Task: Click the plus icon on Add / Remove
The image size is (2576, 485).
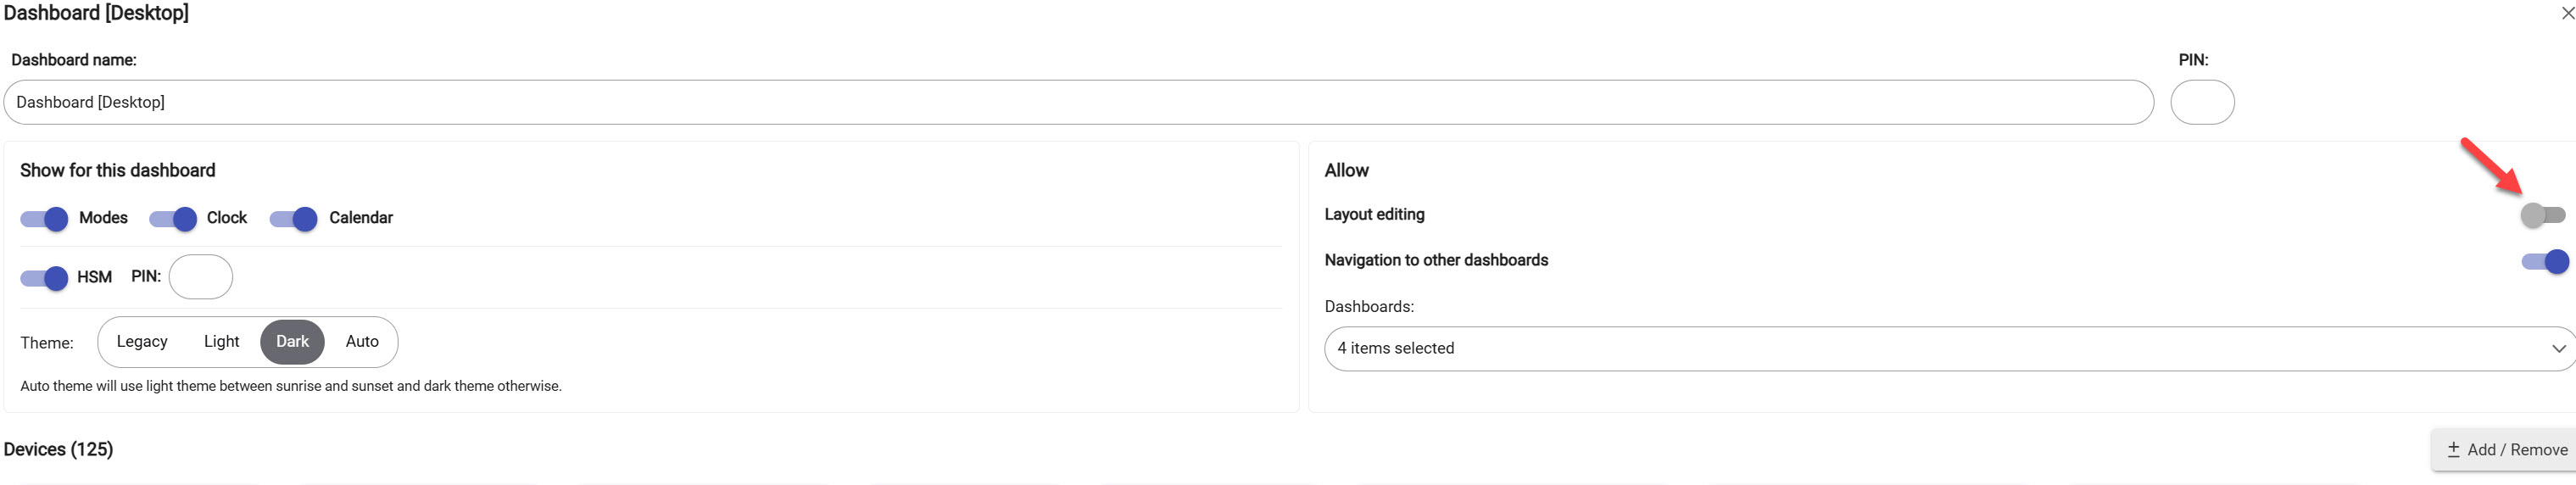Action: click(x=2453, y=450)
